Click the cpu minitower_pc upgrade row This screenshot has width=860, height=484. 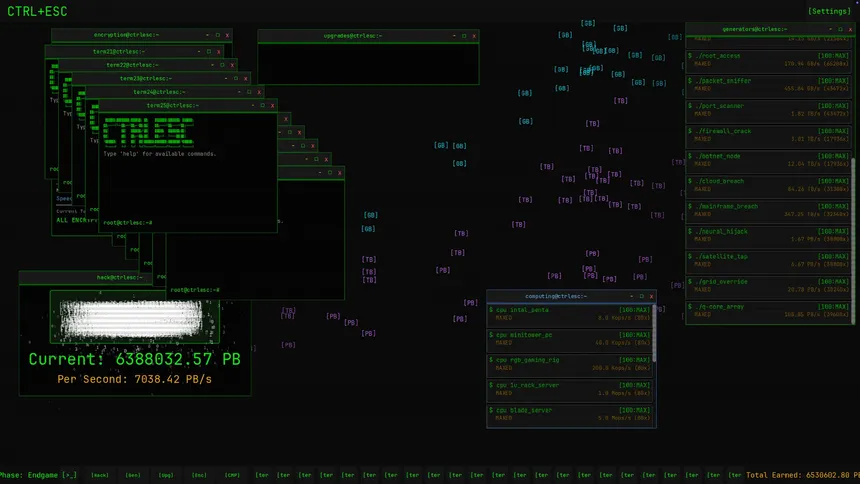pos(569,339)
